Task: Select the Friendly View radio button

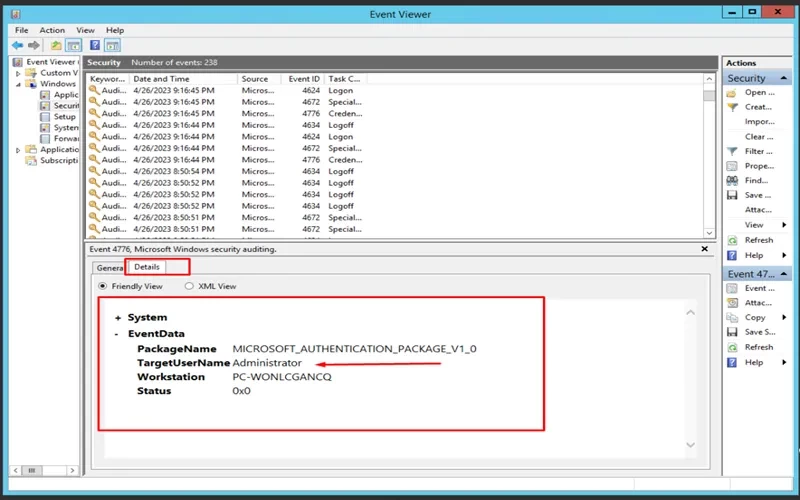Action: pos(103,286)
